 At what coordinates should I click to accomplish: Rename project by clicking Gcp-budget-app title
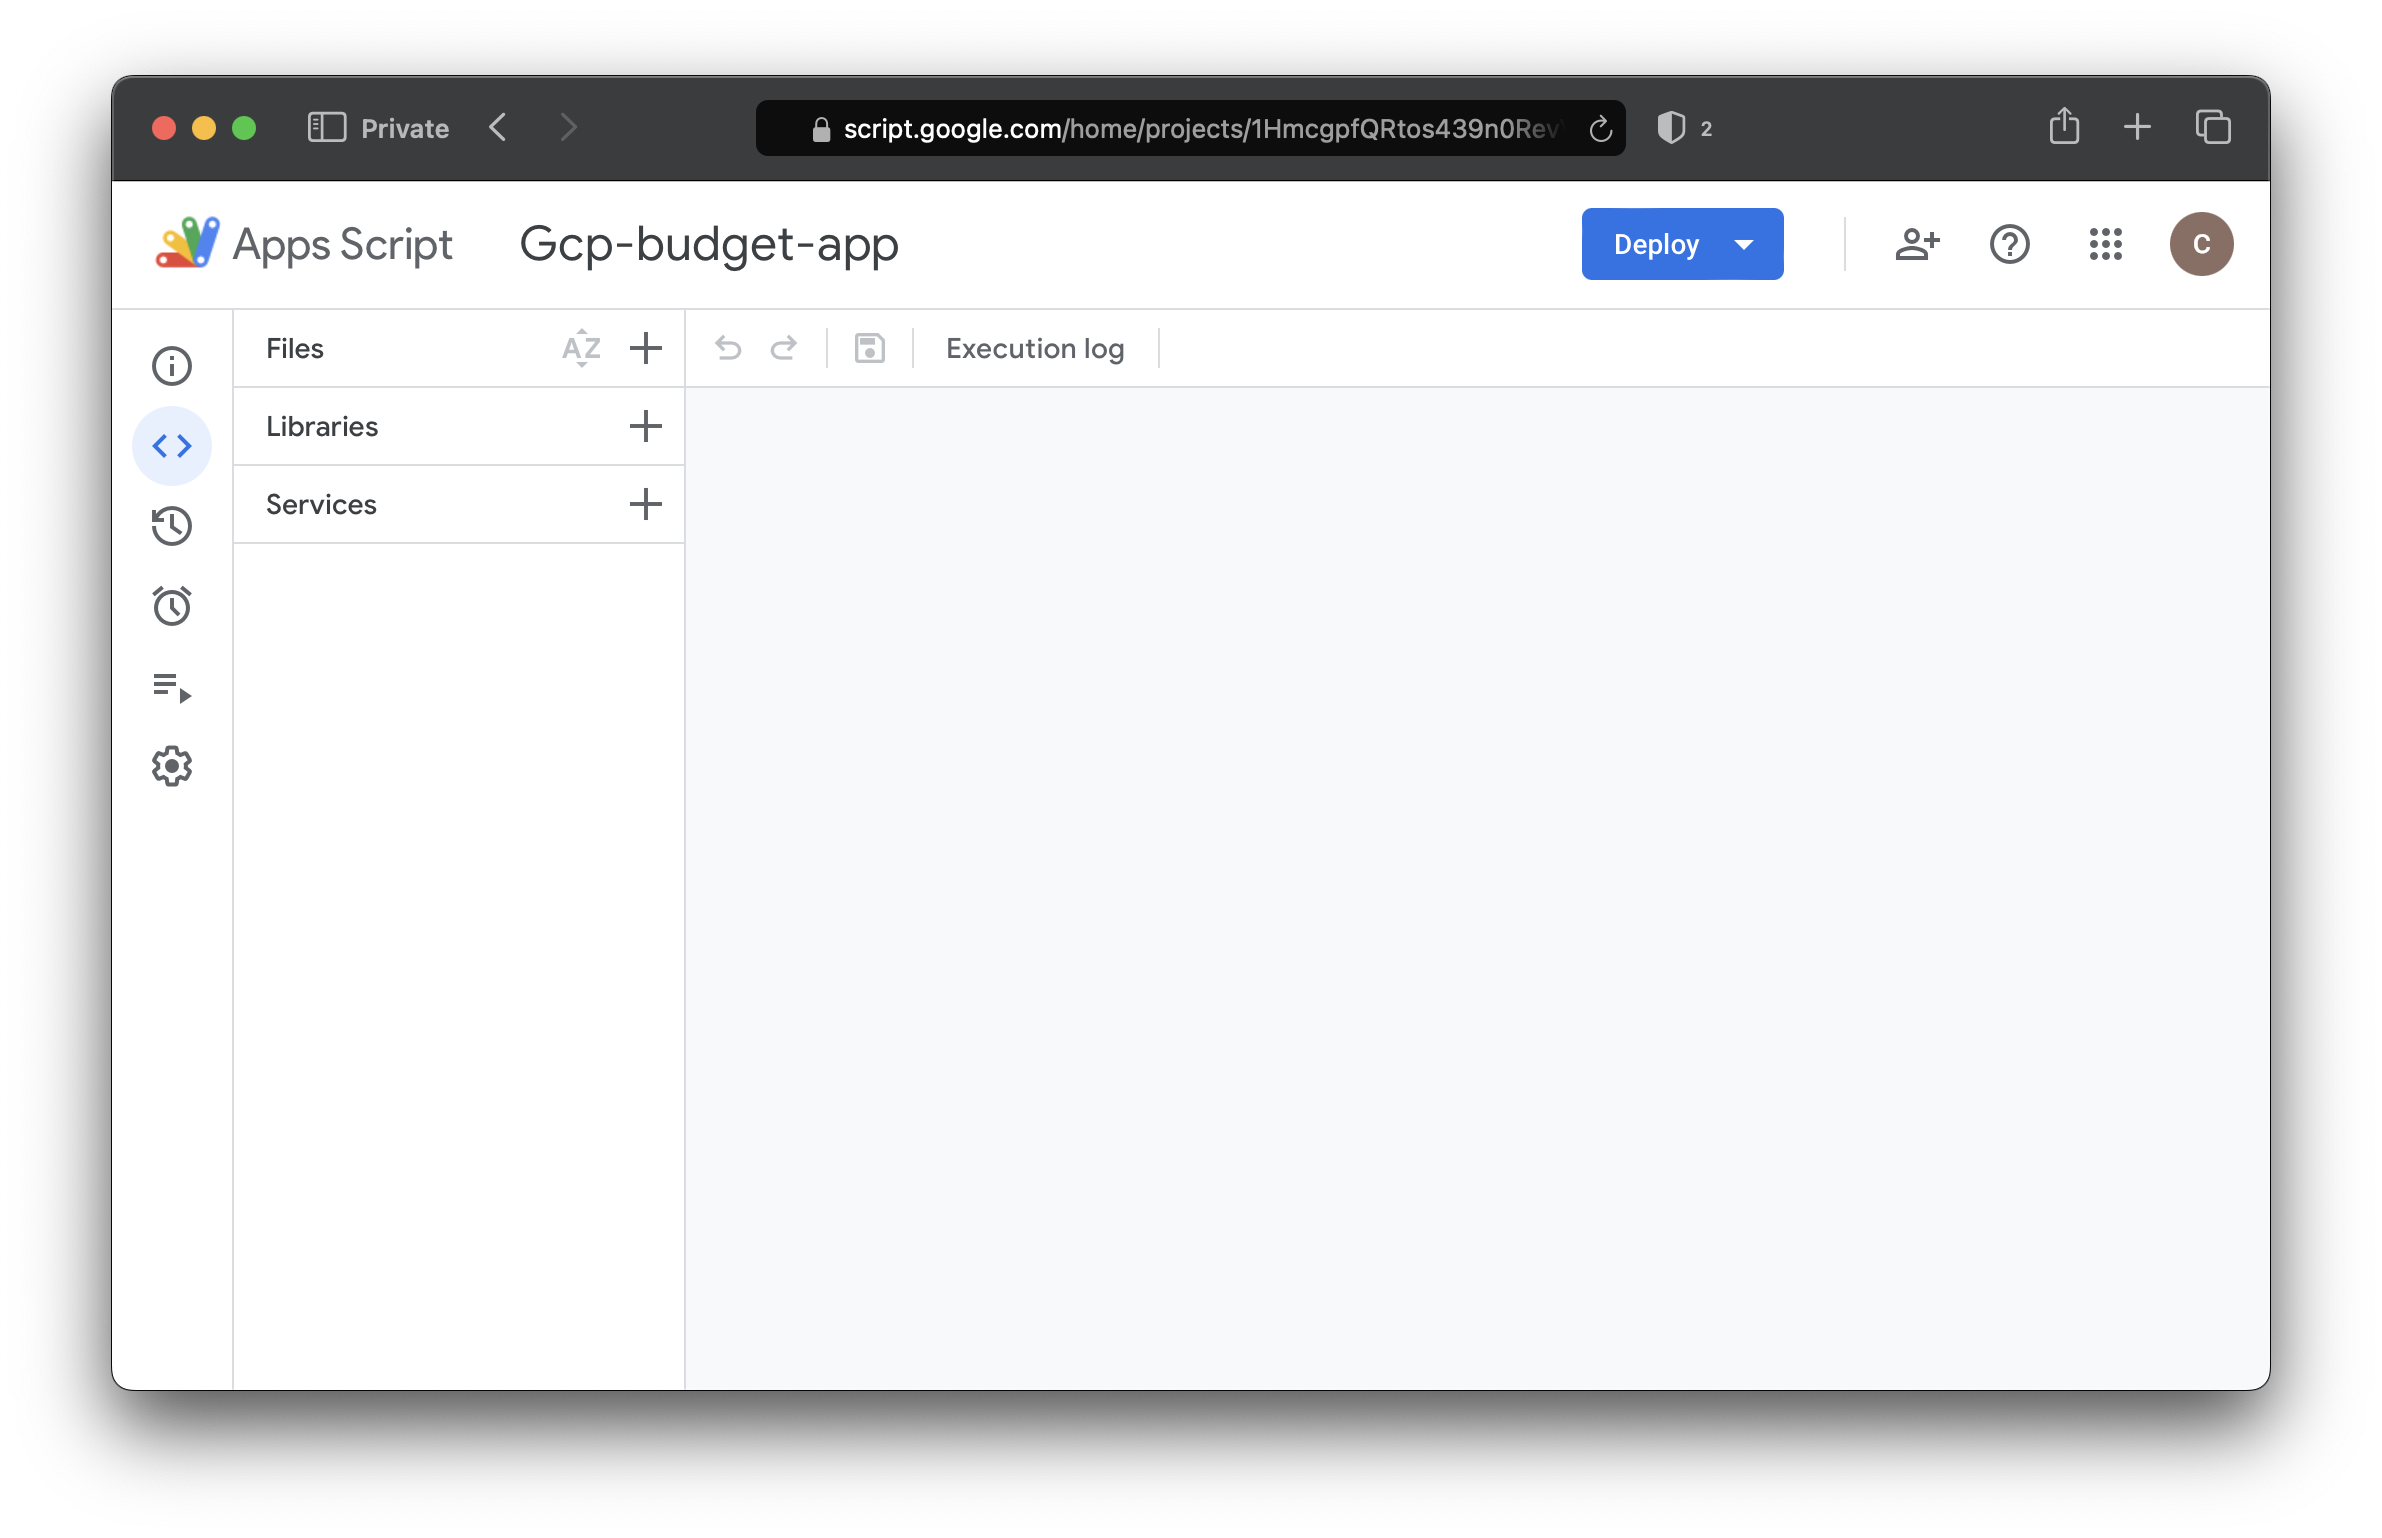[709, 244]
